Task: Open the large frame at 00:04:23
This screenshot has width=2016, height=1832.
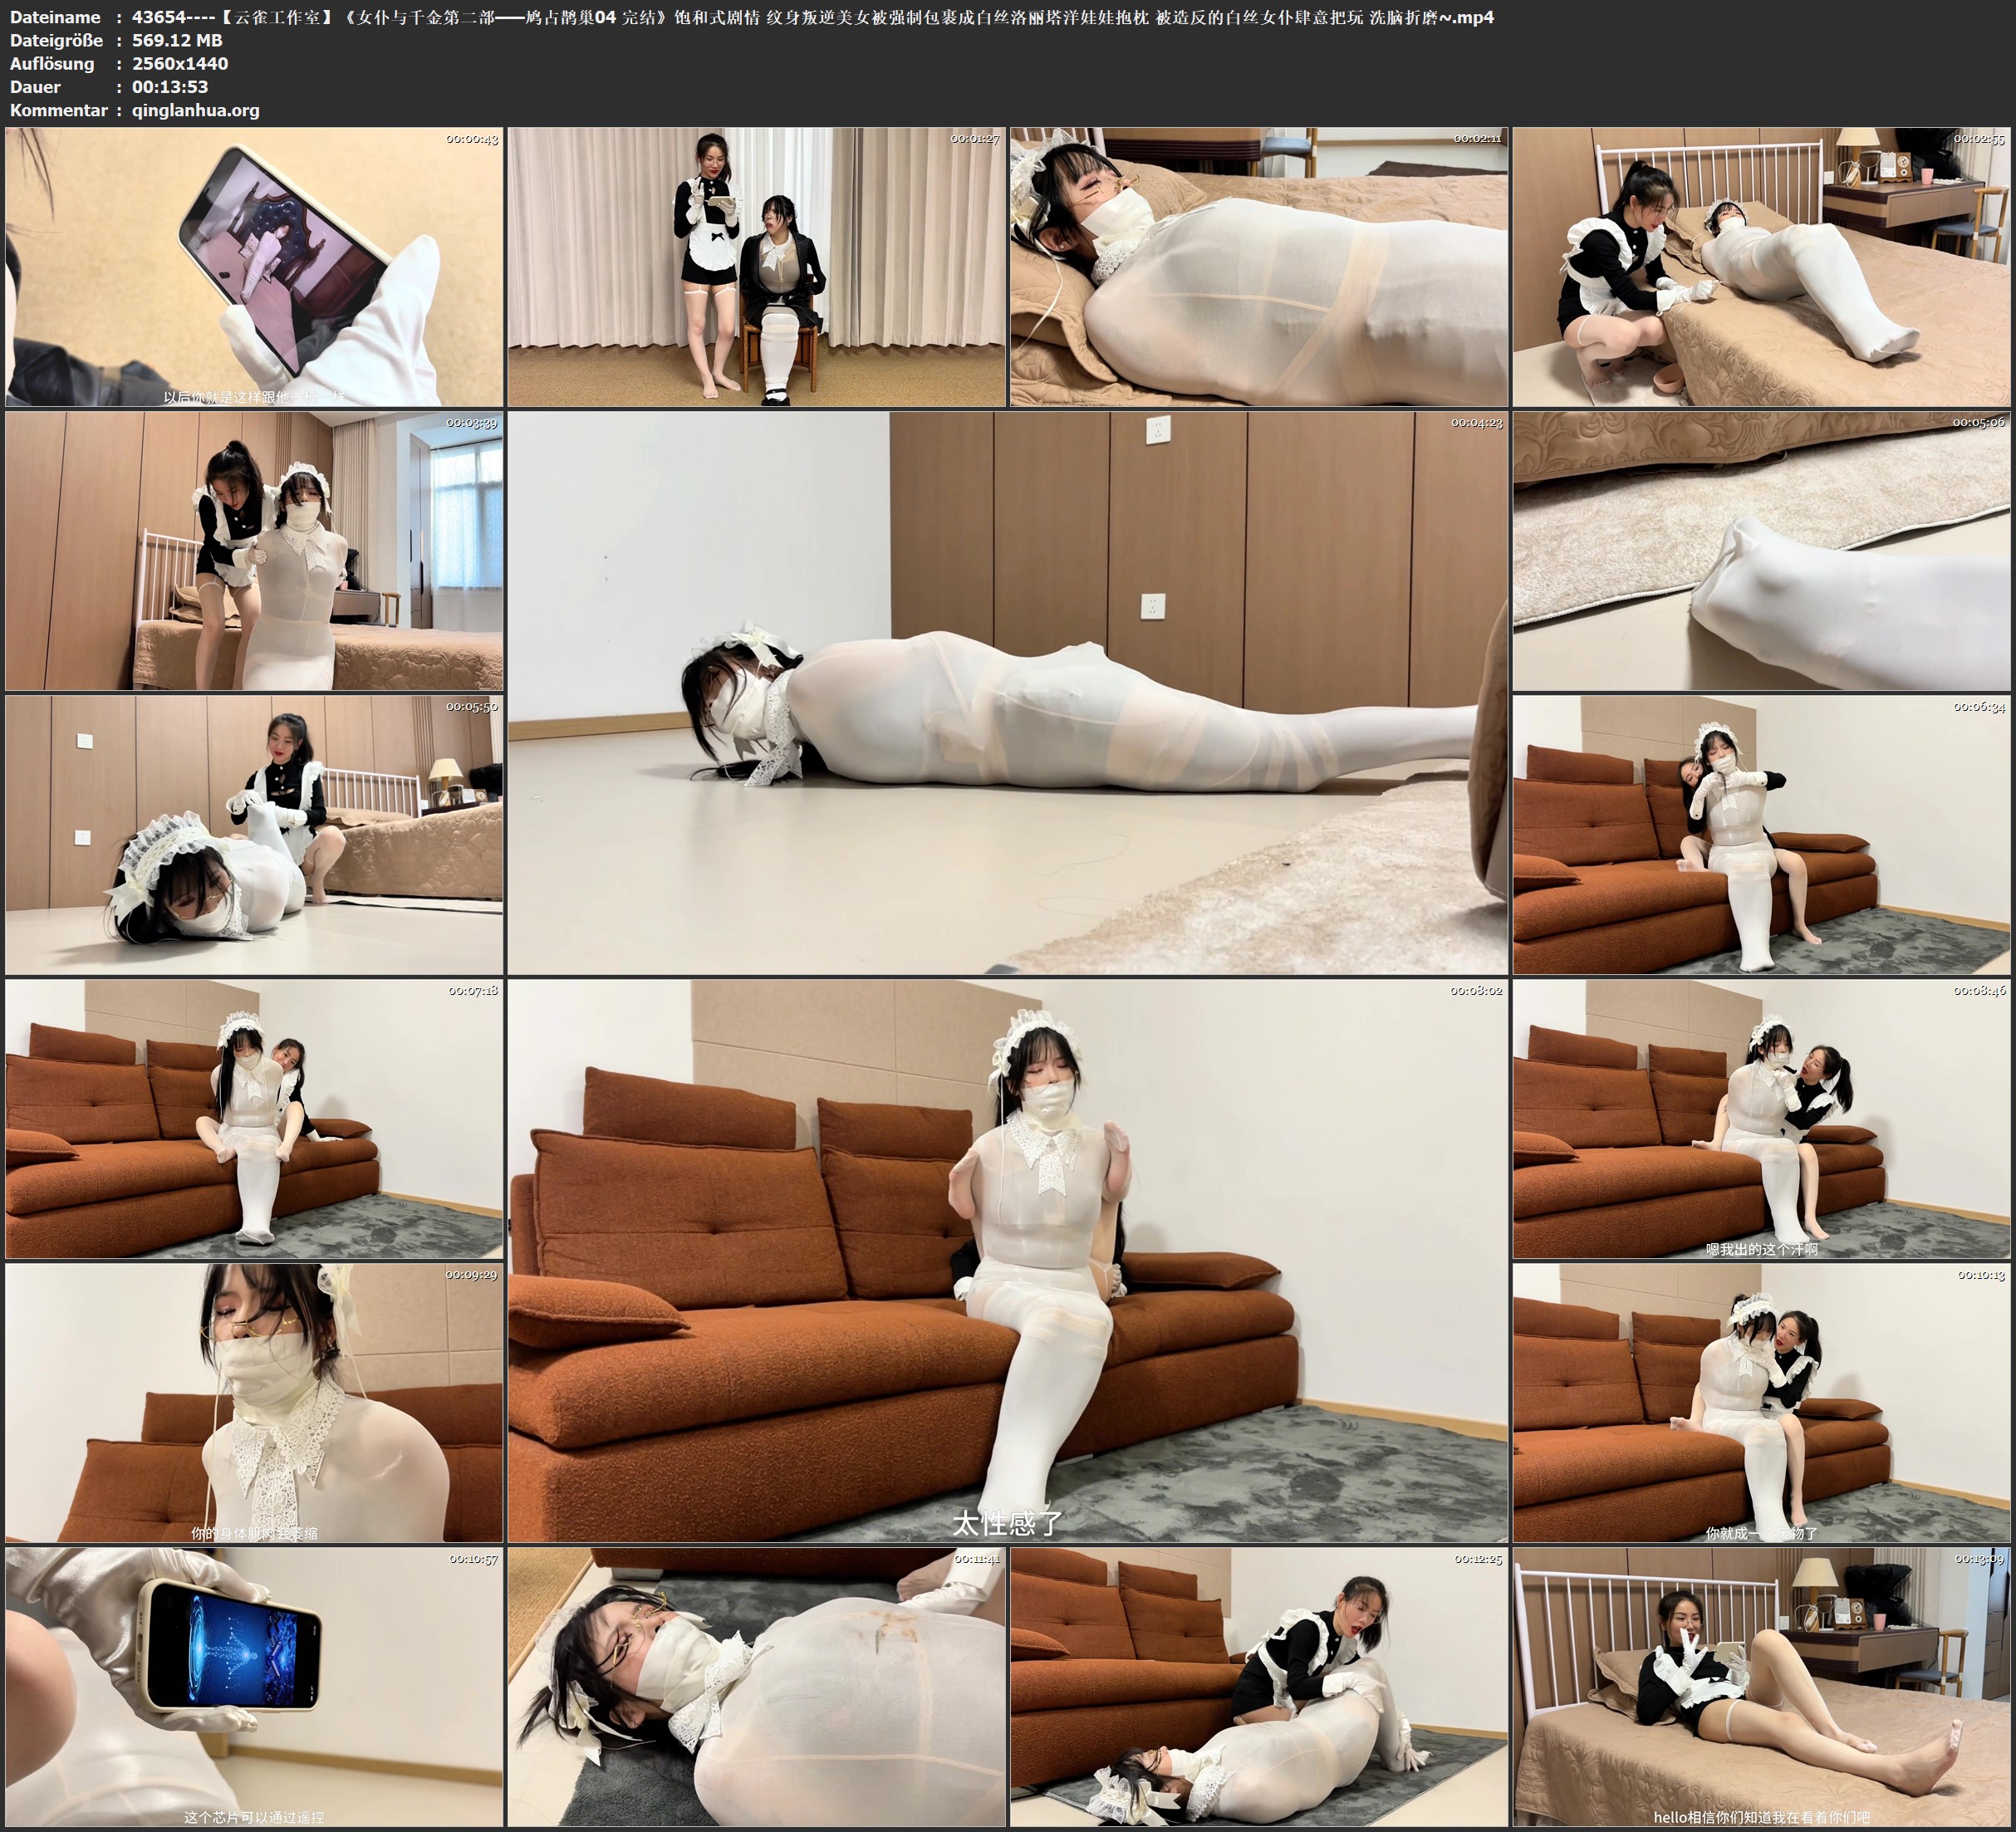Action: pyautogui.click(x=1007, y=692)
